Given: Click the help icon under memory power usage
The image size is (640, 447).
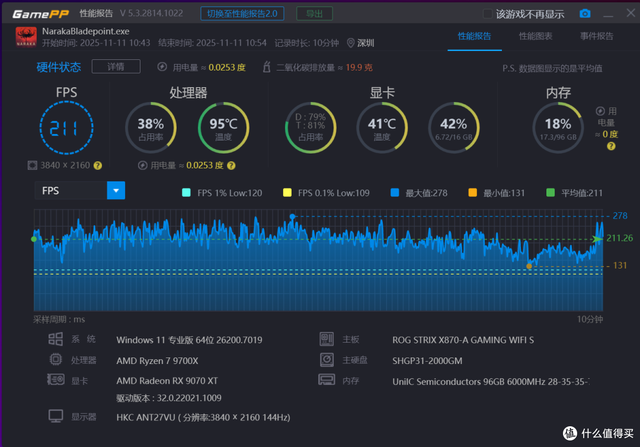Looking at the screenshot, I should [611, 146].
